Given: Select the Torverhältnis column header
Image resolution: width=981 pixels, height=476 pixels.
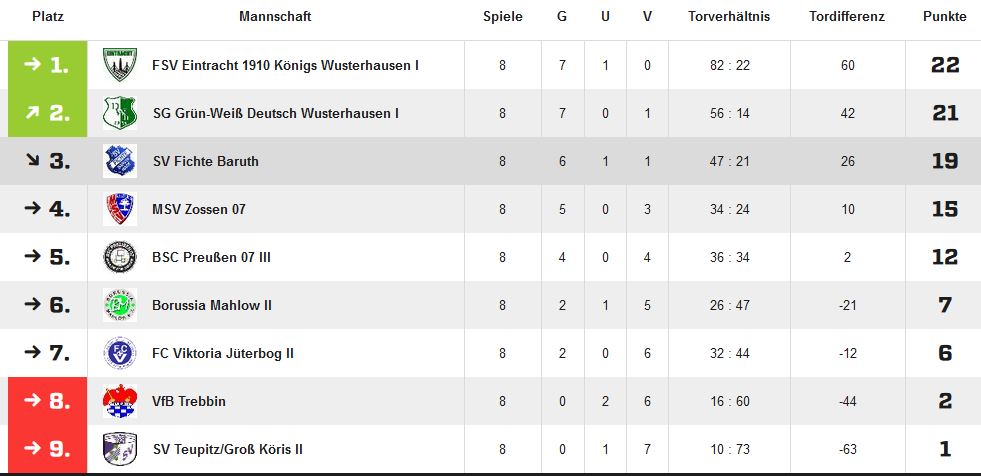Looking at the screenshot, I should point(729,17).
